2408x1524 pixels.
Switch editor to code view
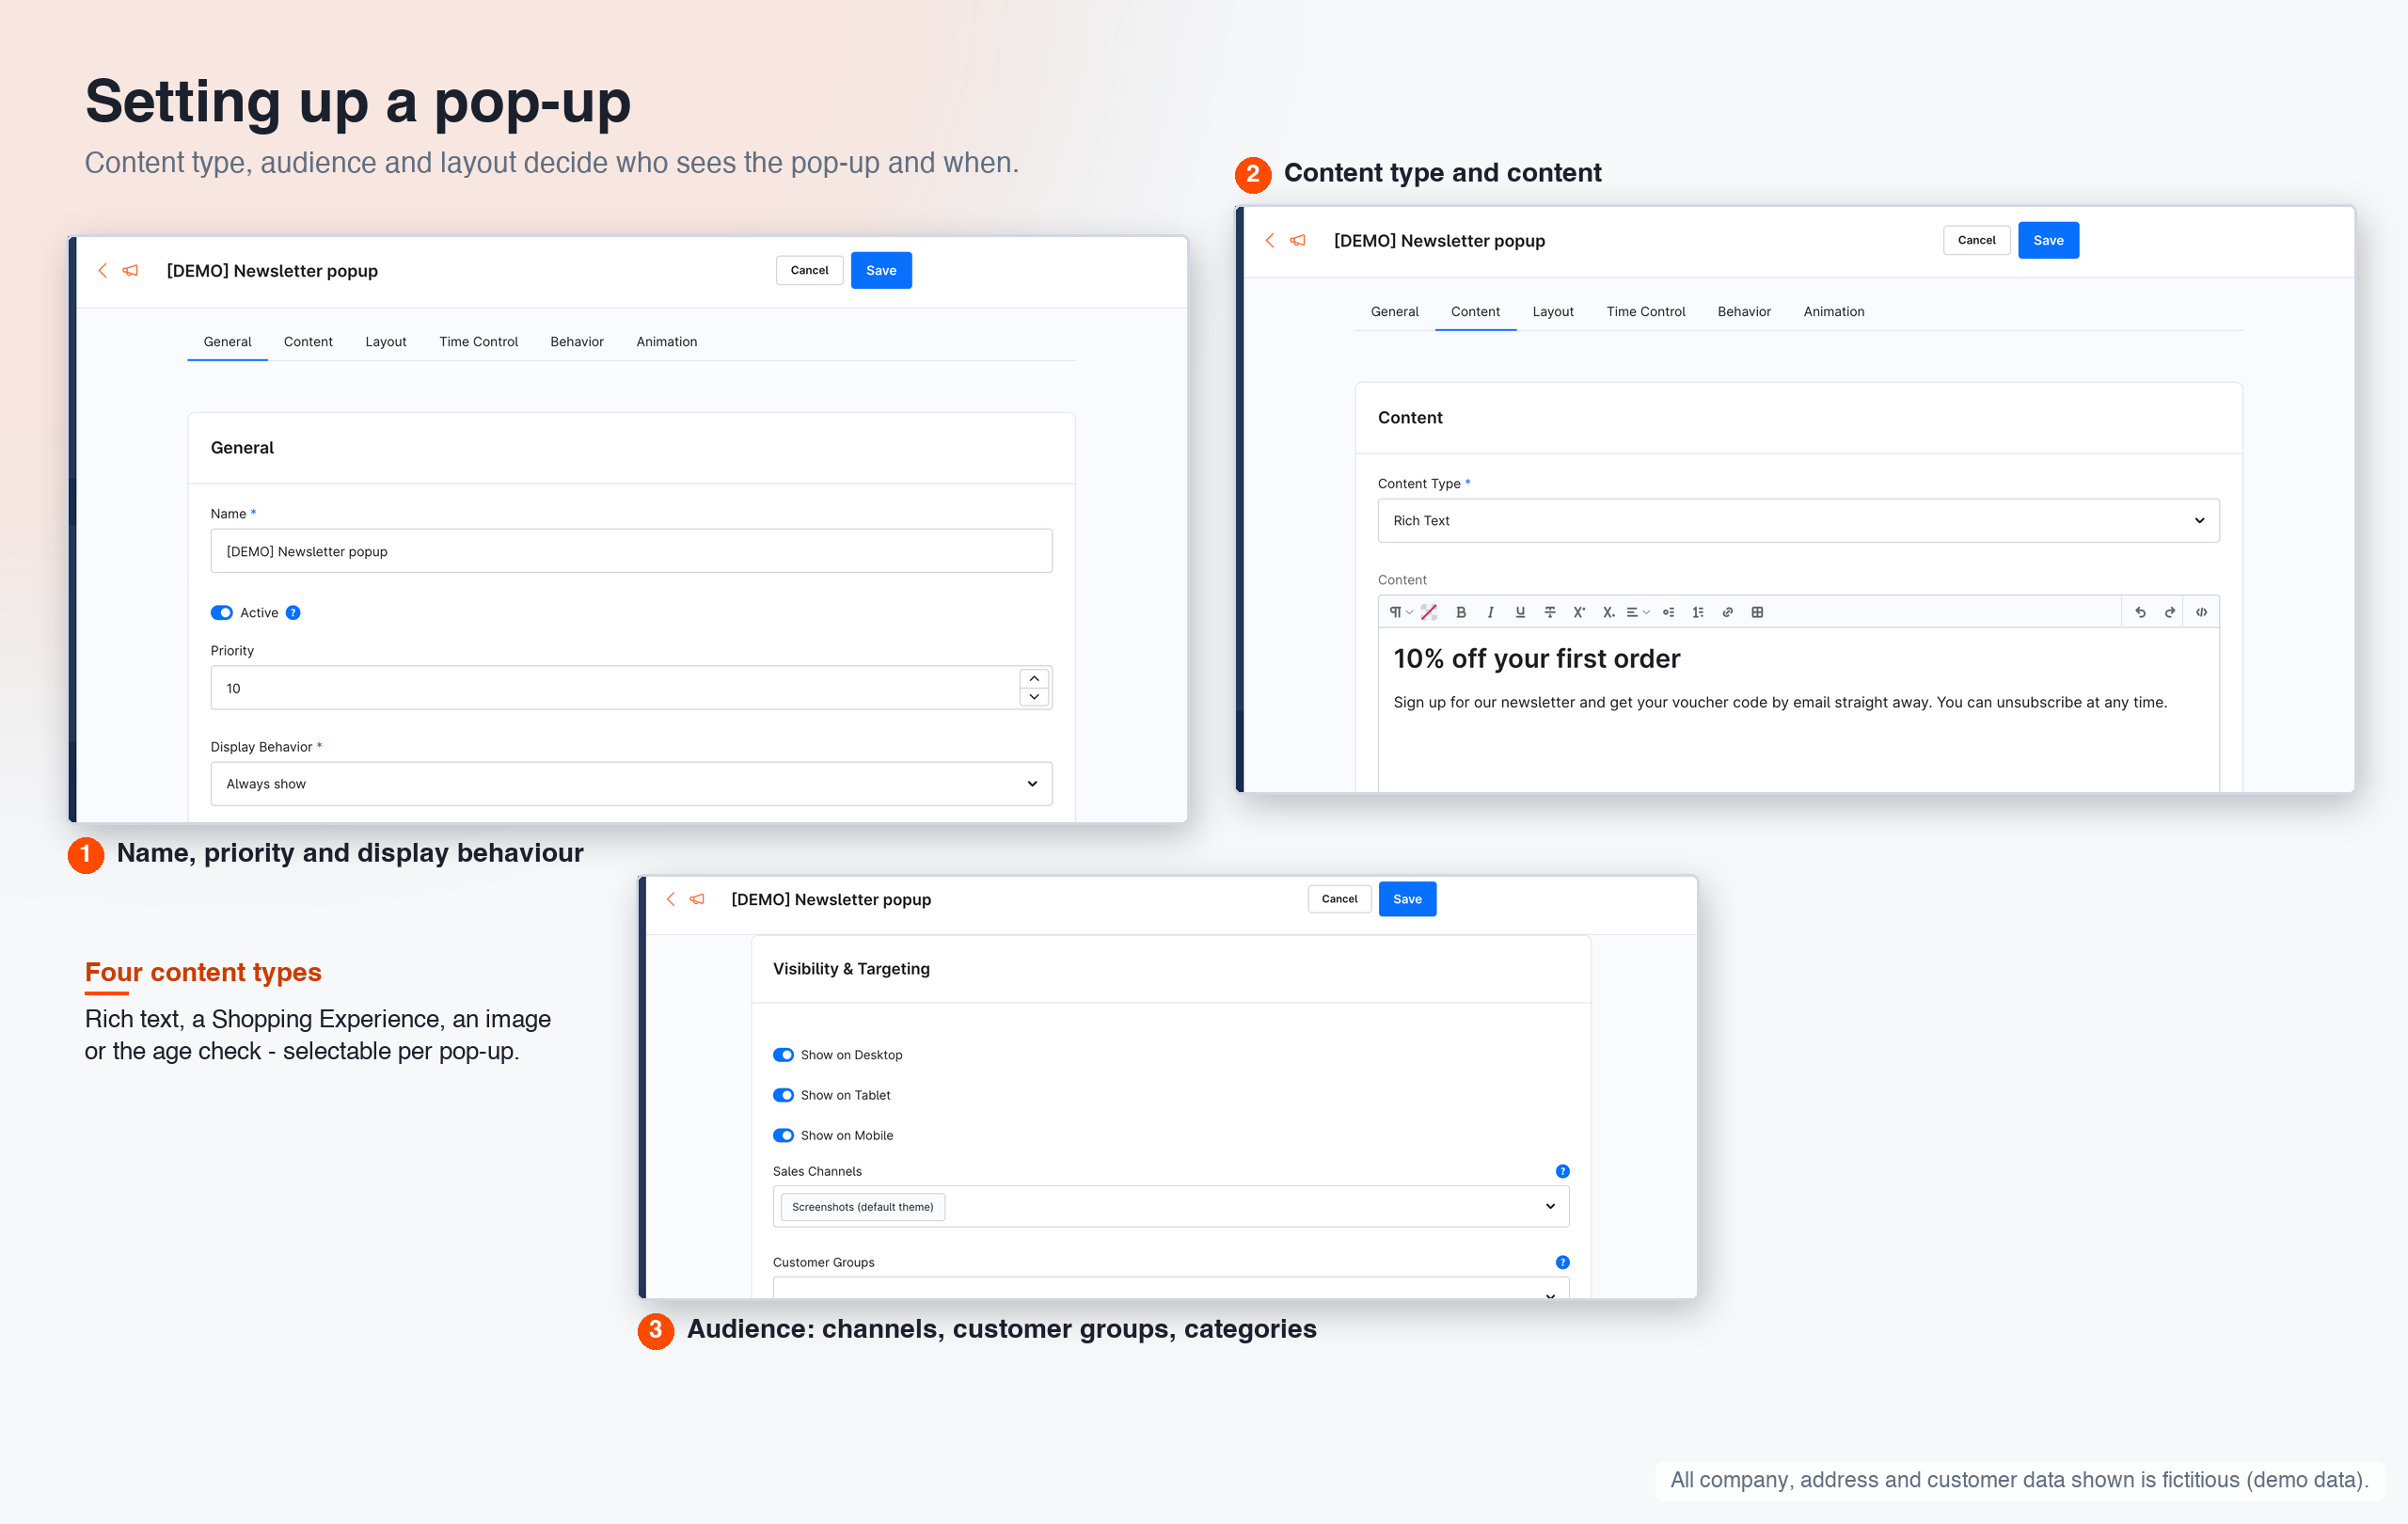click(x=2201, y=612)
